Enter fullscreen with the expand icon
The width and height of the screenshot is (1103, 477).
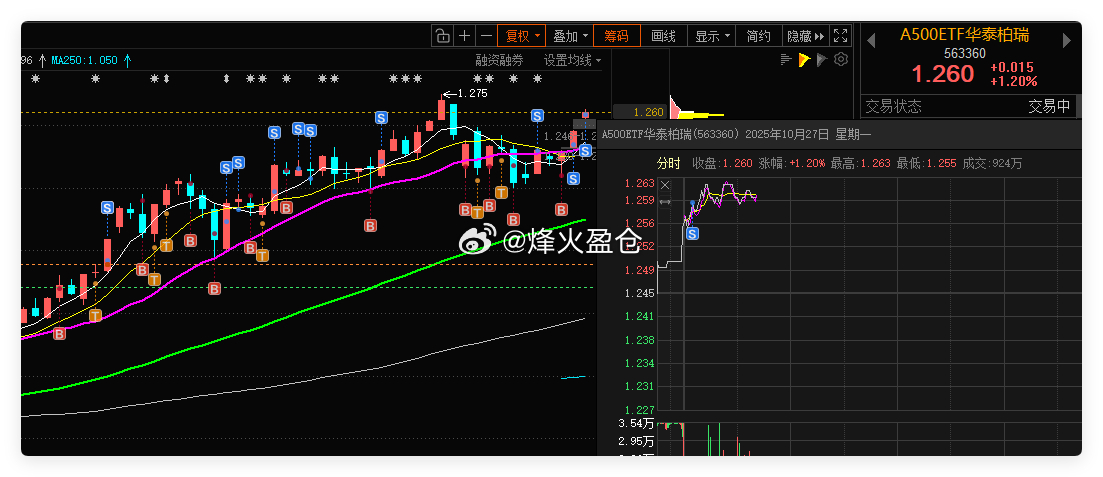tap(840, 36)
